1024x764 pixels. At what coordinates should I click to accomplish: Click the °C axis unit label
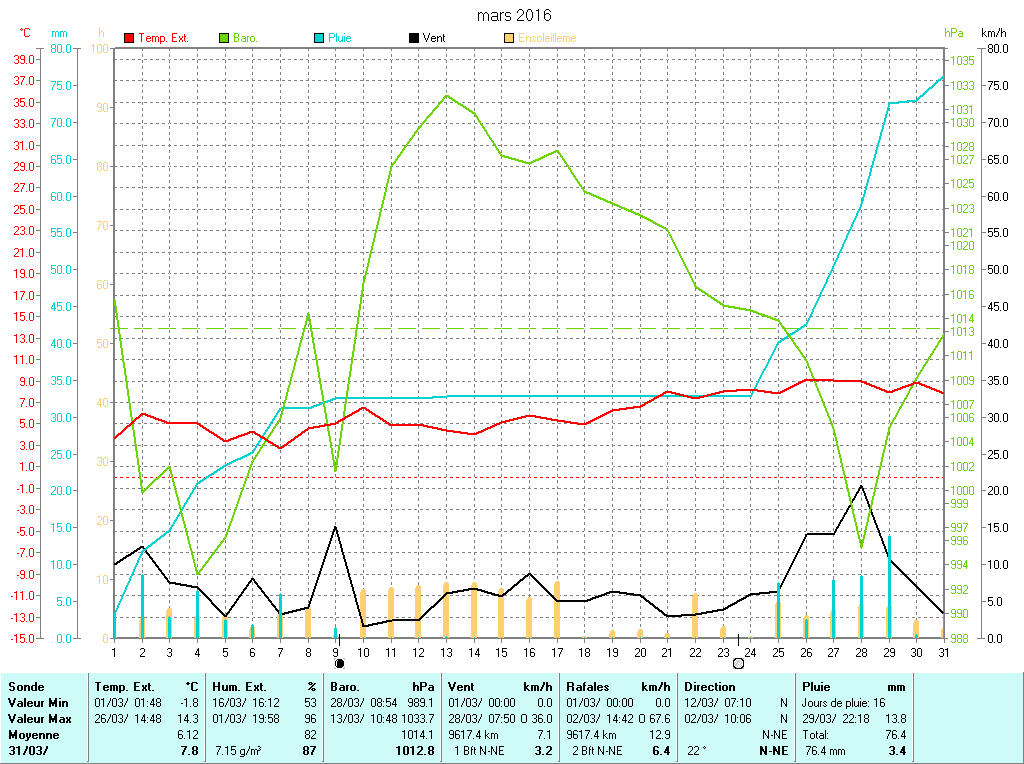25,33
